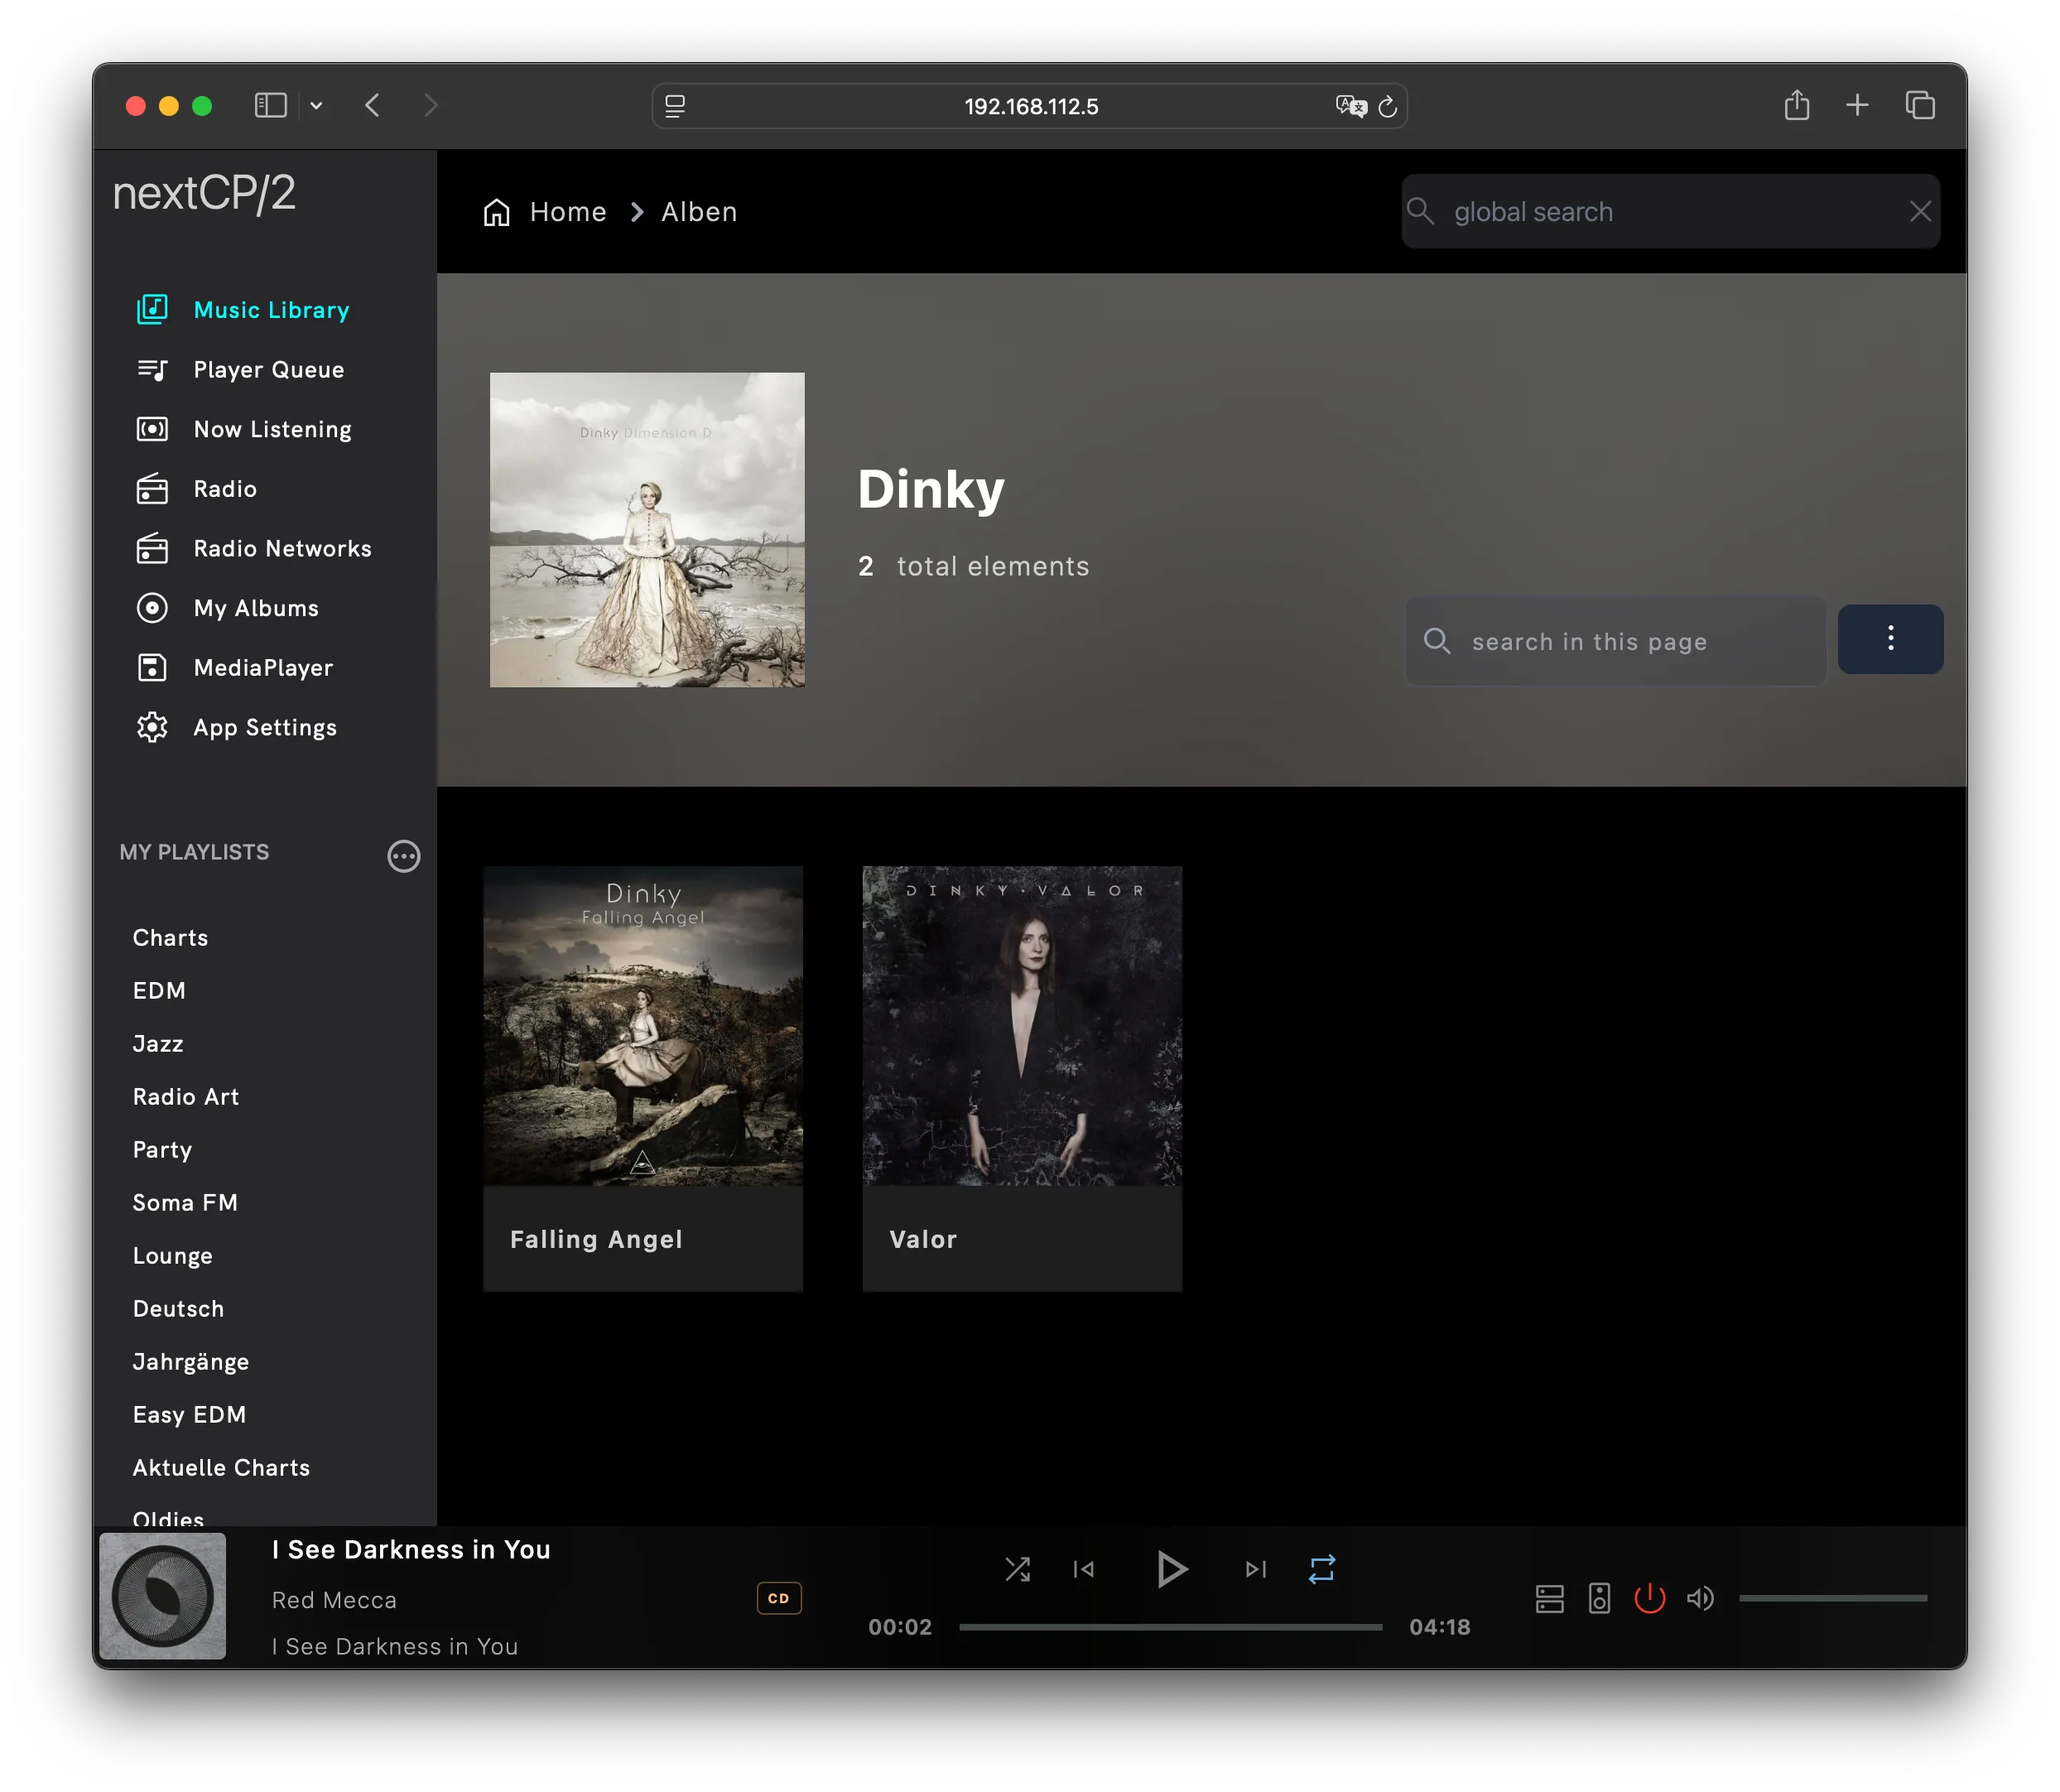Toggle the red power button
This screenshot has width=2060, height=1792.
coord(1649,1598)
